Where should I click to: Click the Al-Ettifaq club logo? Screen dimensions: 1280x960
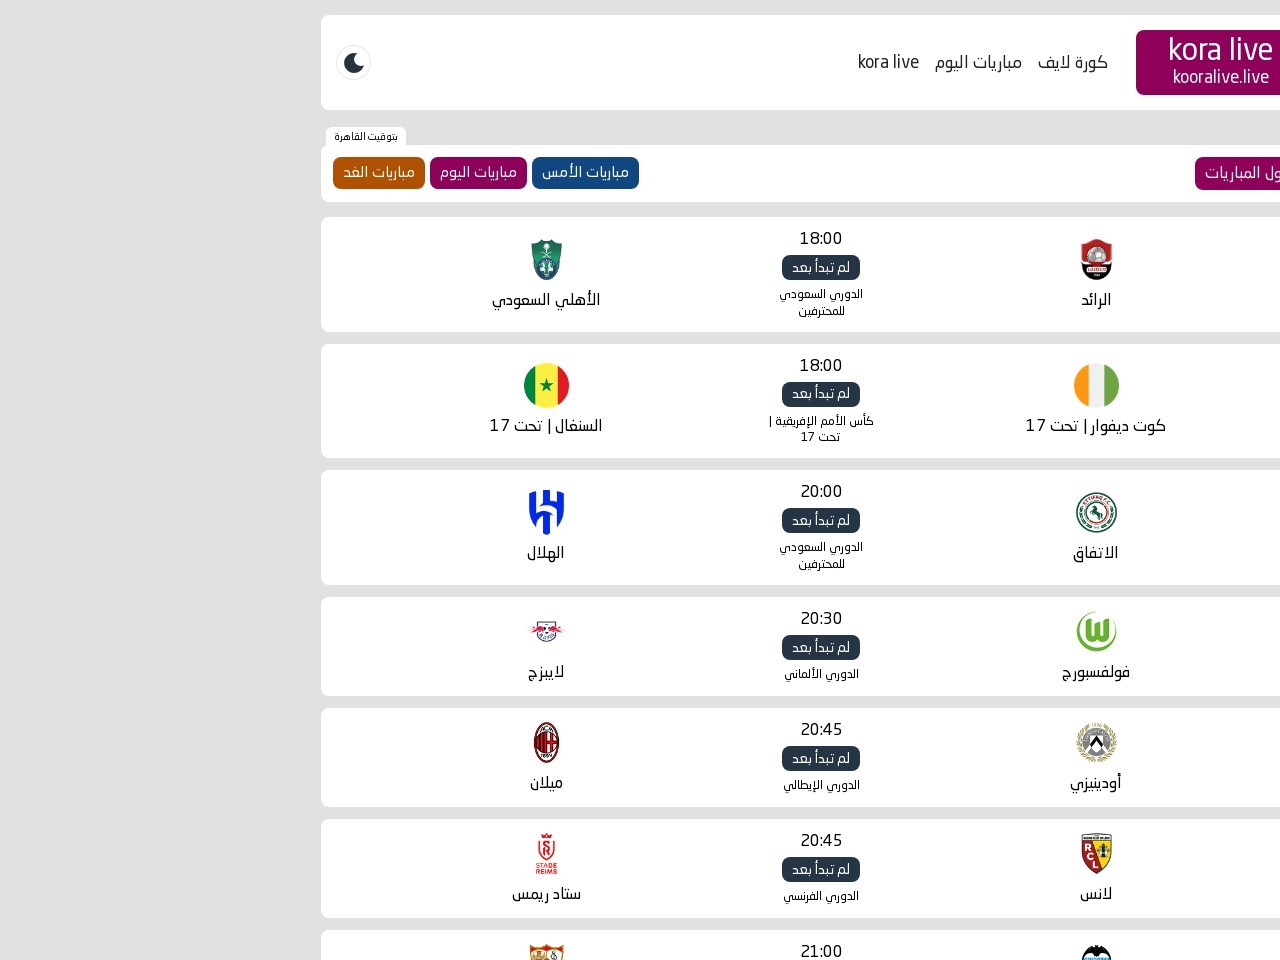pos(1096,513)
